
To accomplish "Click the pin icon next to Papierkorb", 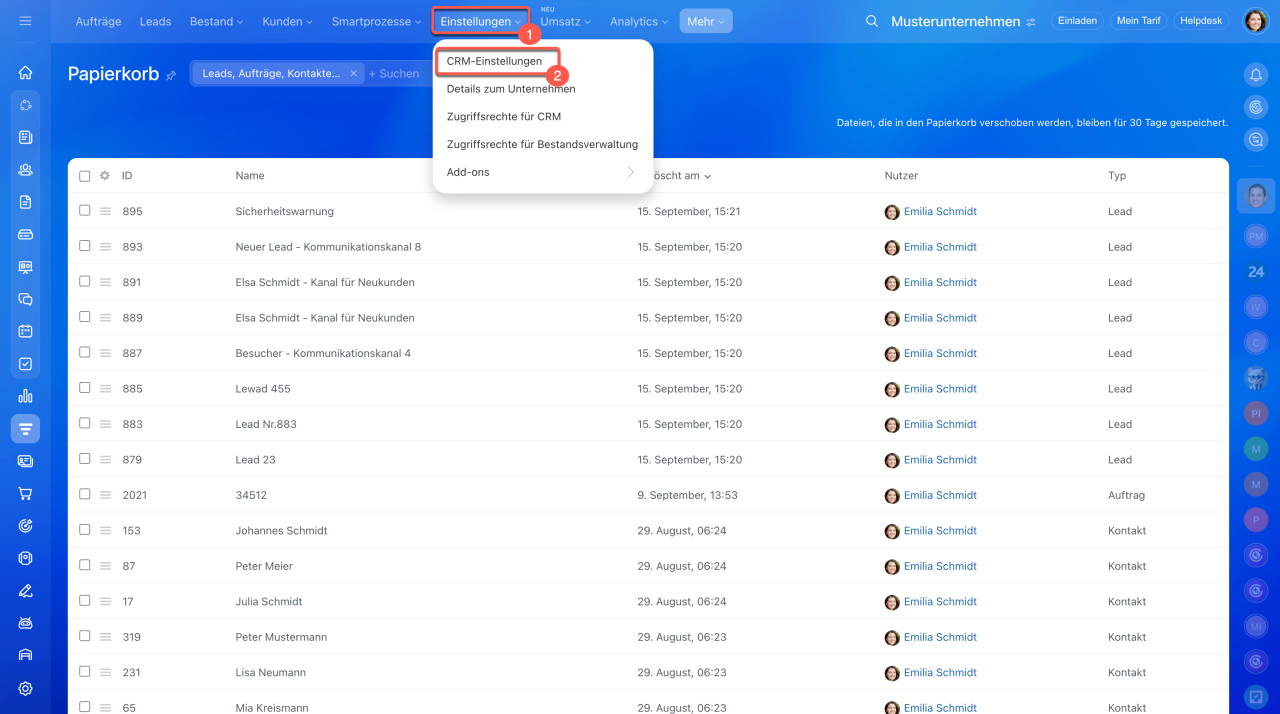I will (x=171, y=75).
